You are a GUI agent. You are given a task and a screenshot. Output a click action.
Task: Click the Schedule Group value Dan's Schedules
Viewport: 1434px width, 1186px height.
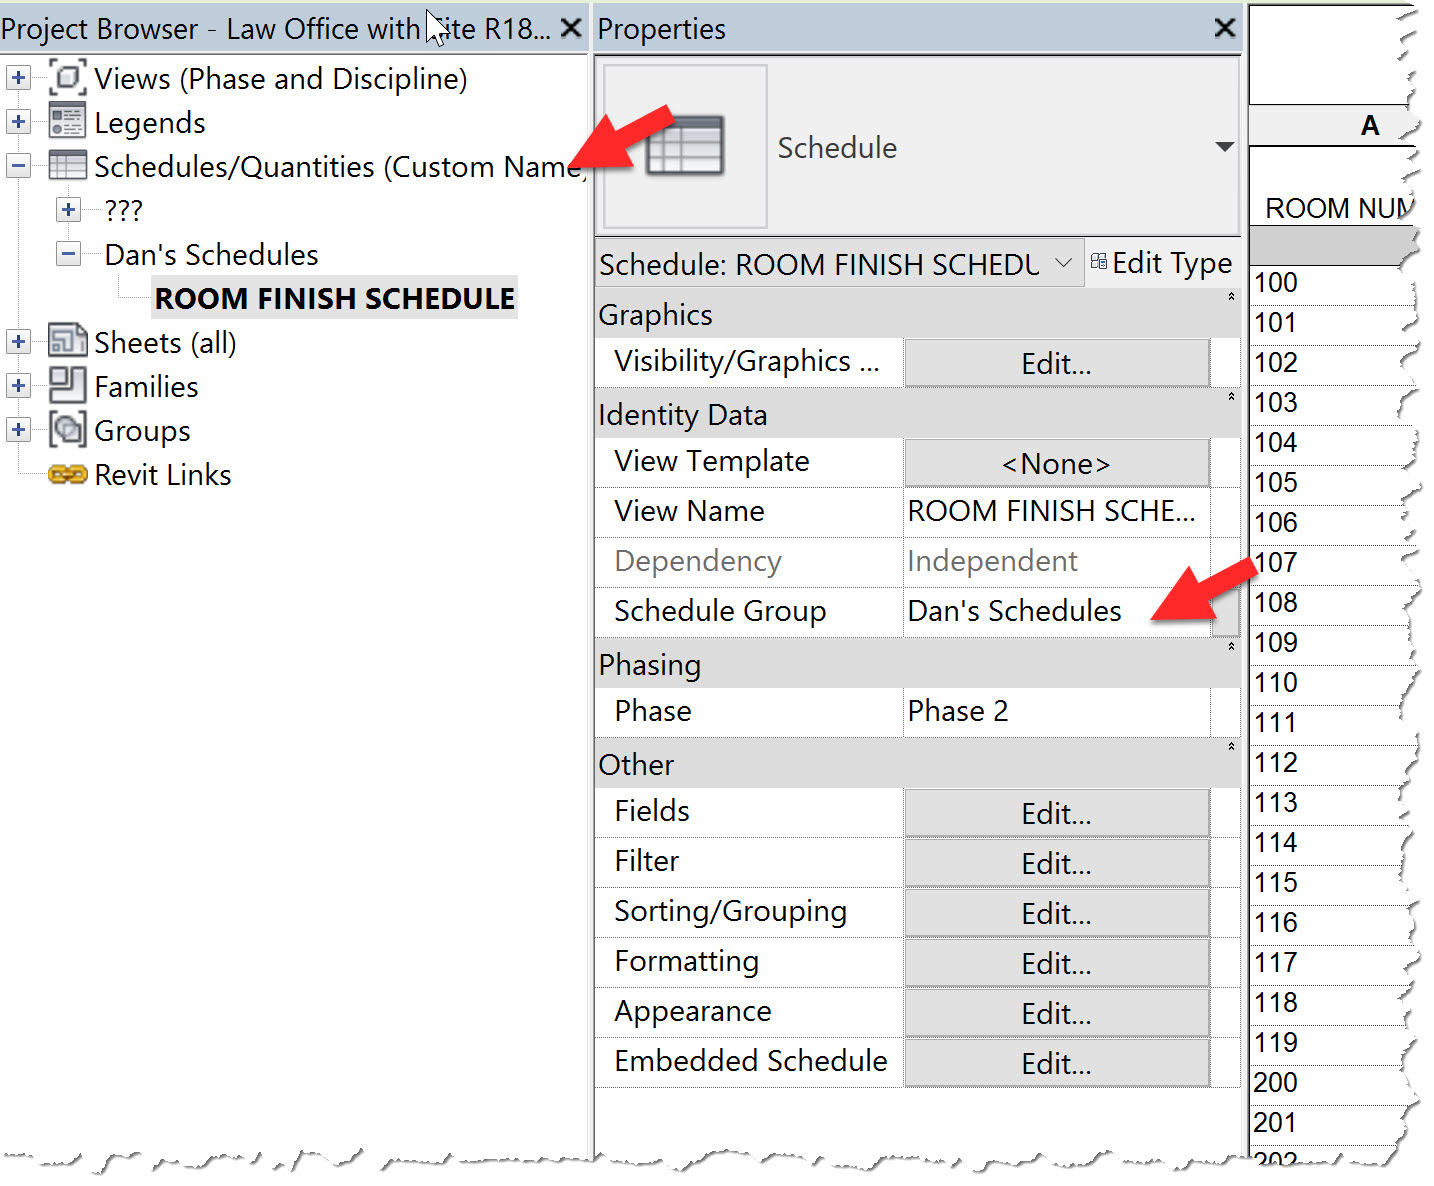1014,610
